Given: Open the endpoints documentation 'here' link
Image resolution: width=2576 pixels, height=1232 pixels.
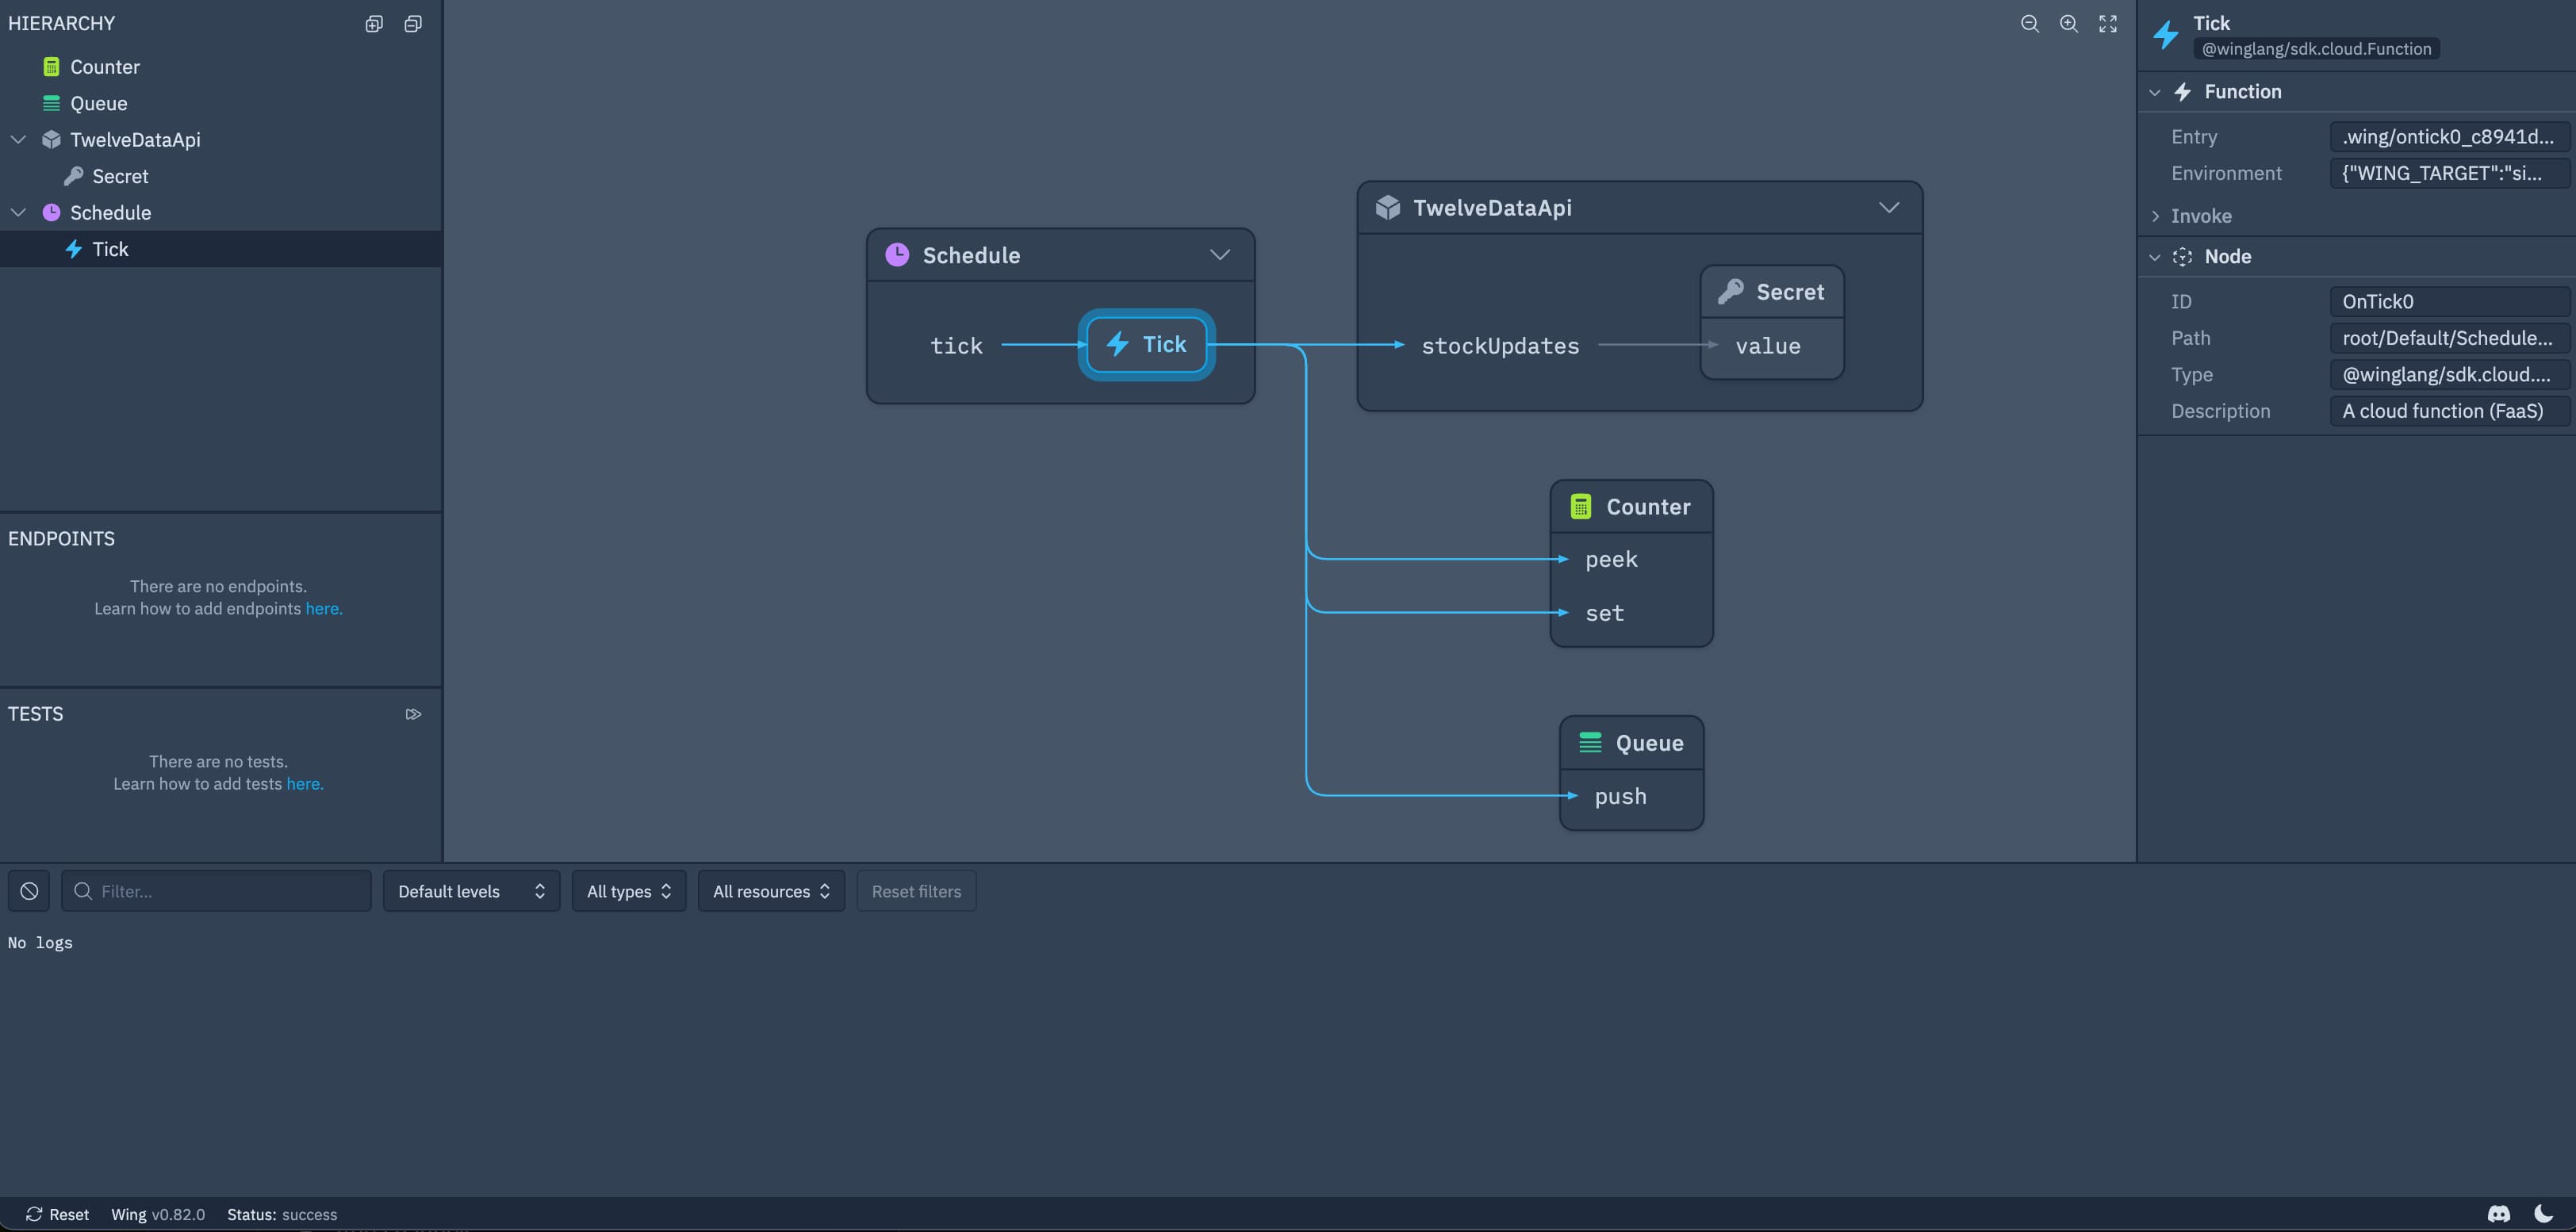Looking at the screenshot, I should click(x=322, y=609).
